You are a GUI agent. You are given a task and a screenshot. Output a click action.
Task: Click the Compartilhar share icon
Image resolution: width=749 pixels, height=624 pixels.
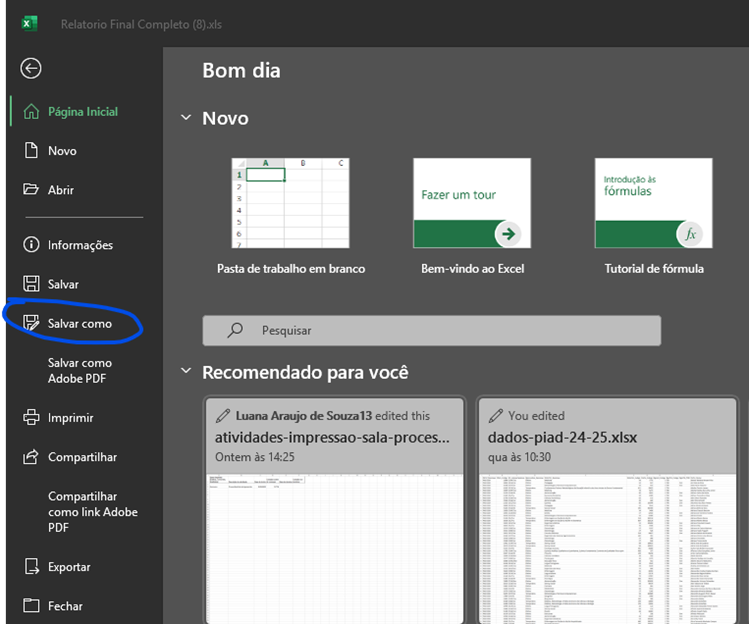pos(31,457)
